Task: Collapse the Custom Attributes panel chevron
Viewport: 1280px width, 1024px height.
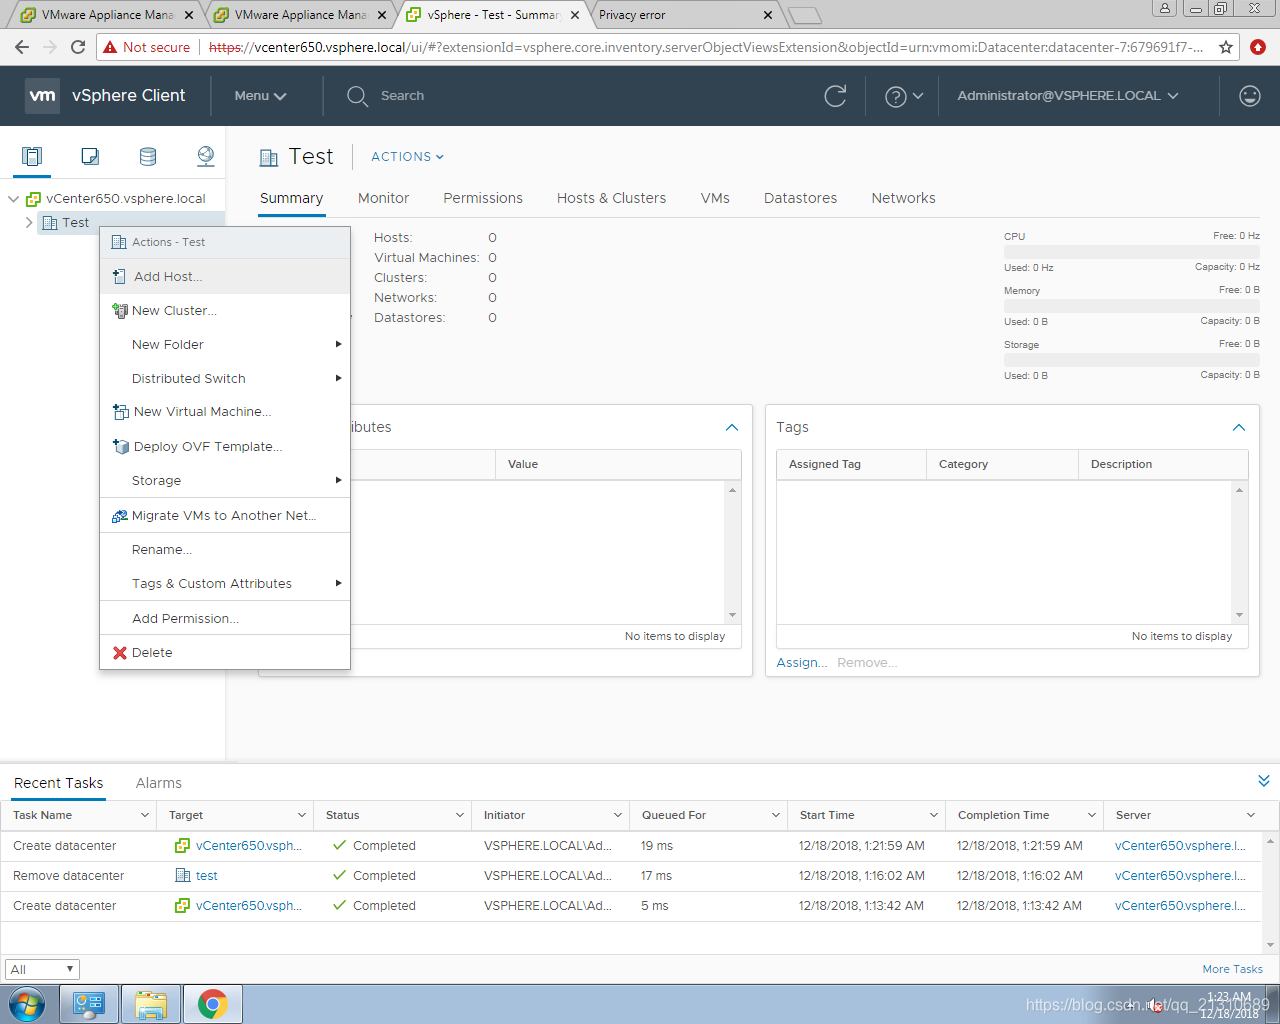Action: [x=732, y=427]
